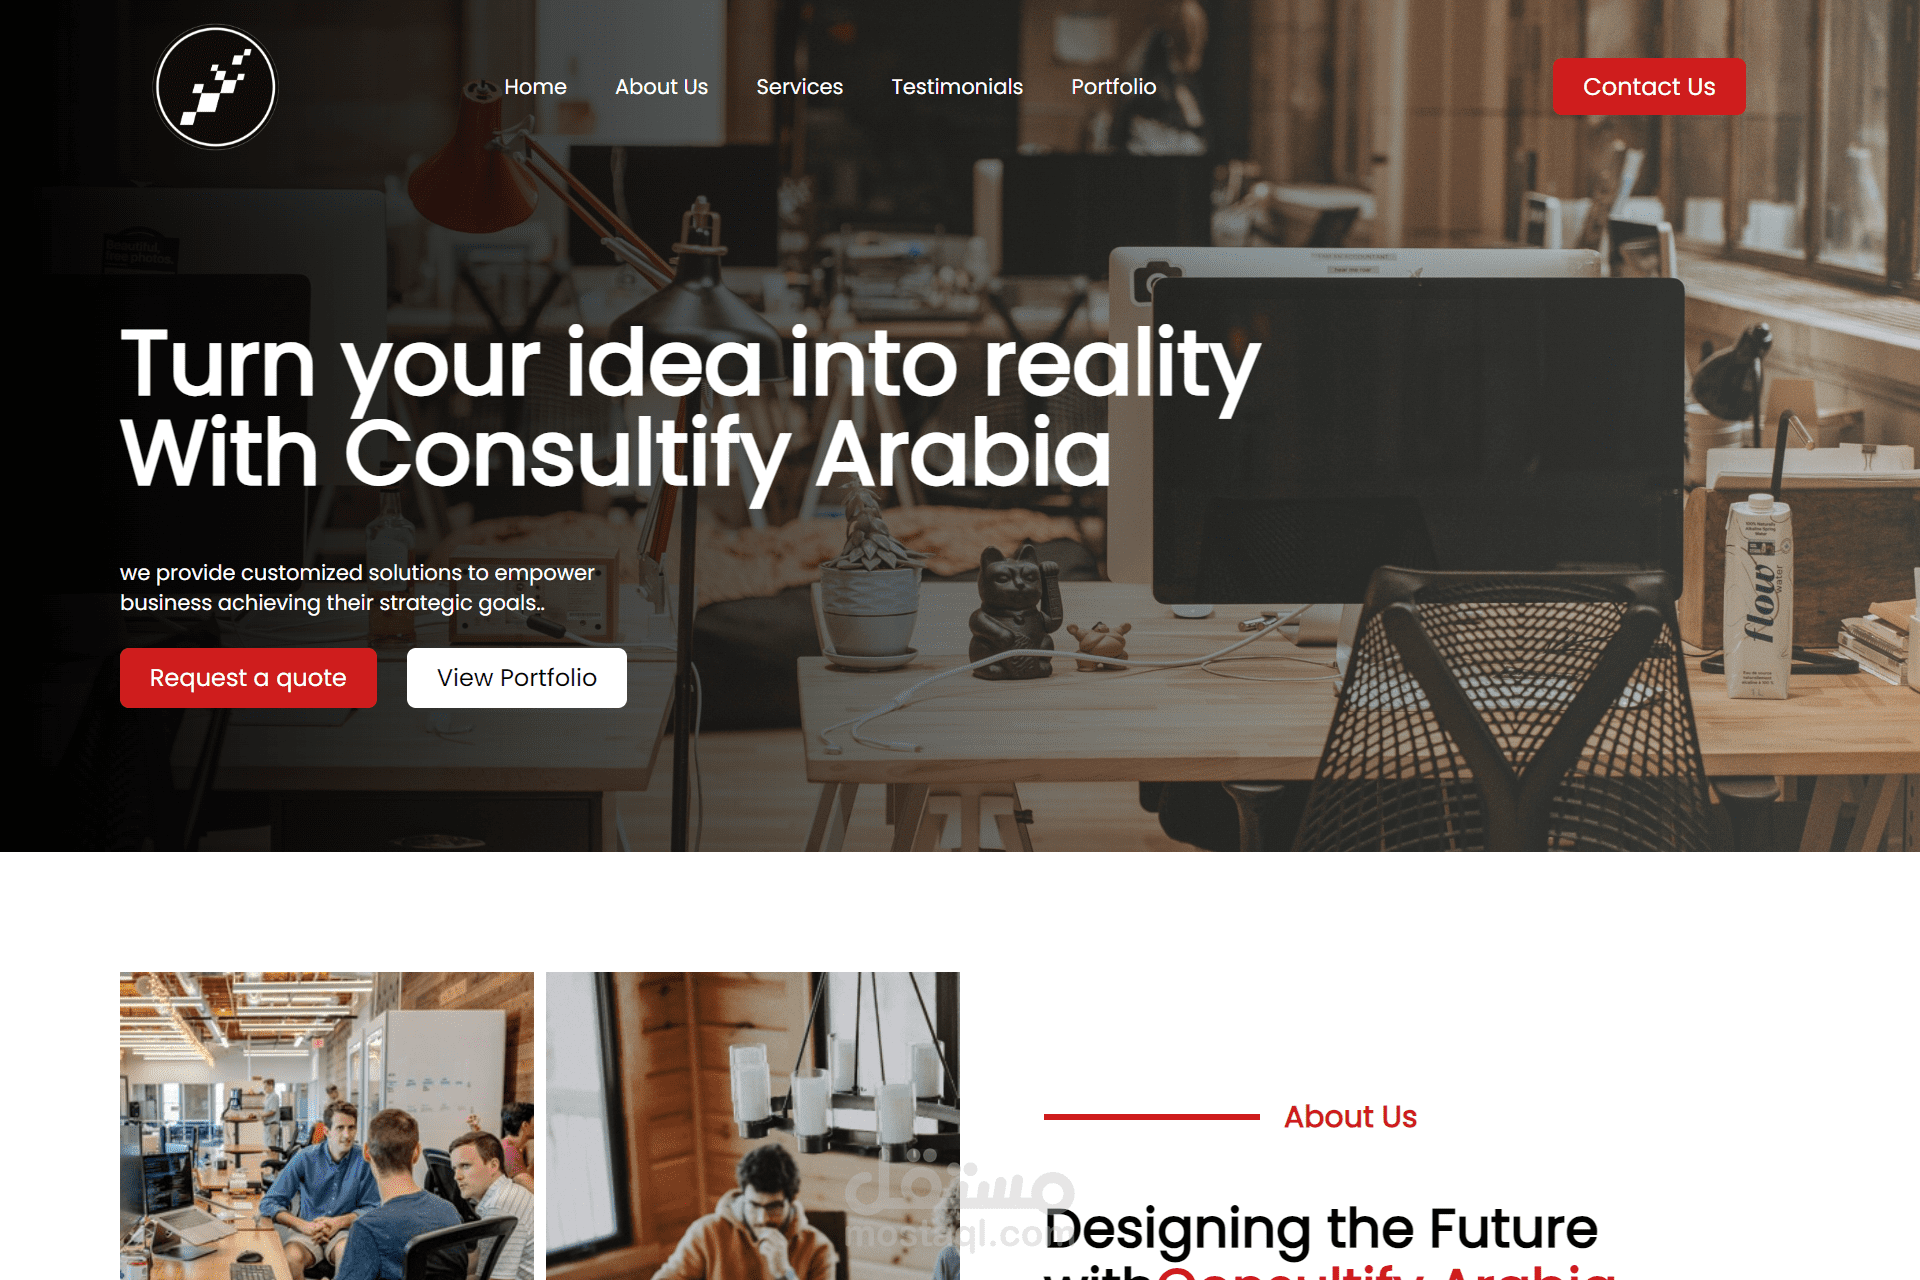Click the Request a quote button

pyautogui.click(x=249, y=677)
